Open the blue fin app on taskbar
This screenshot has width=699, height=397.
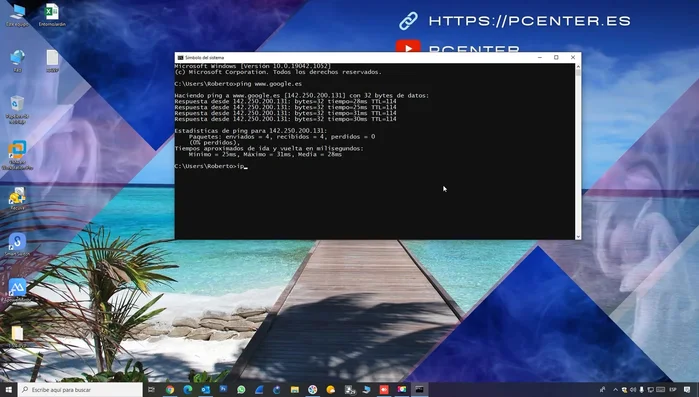point(259,389)
